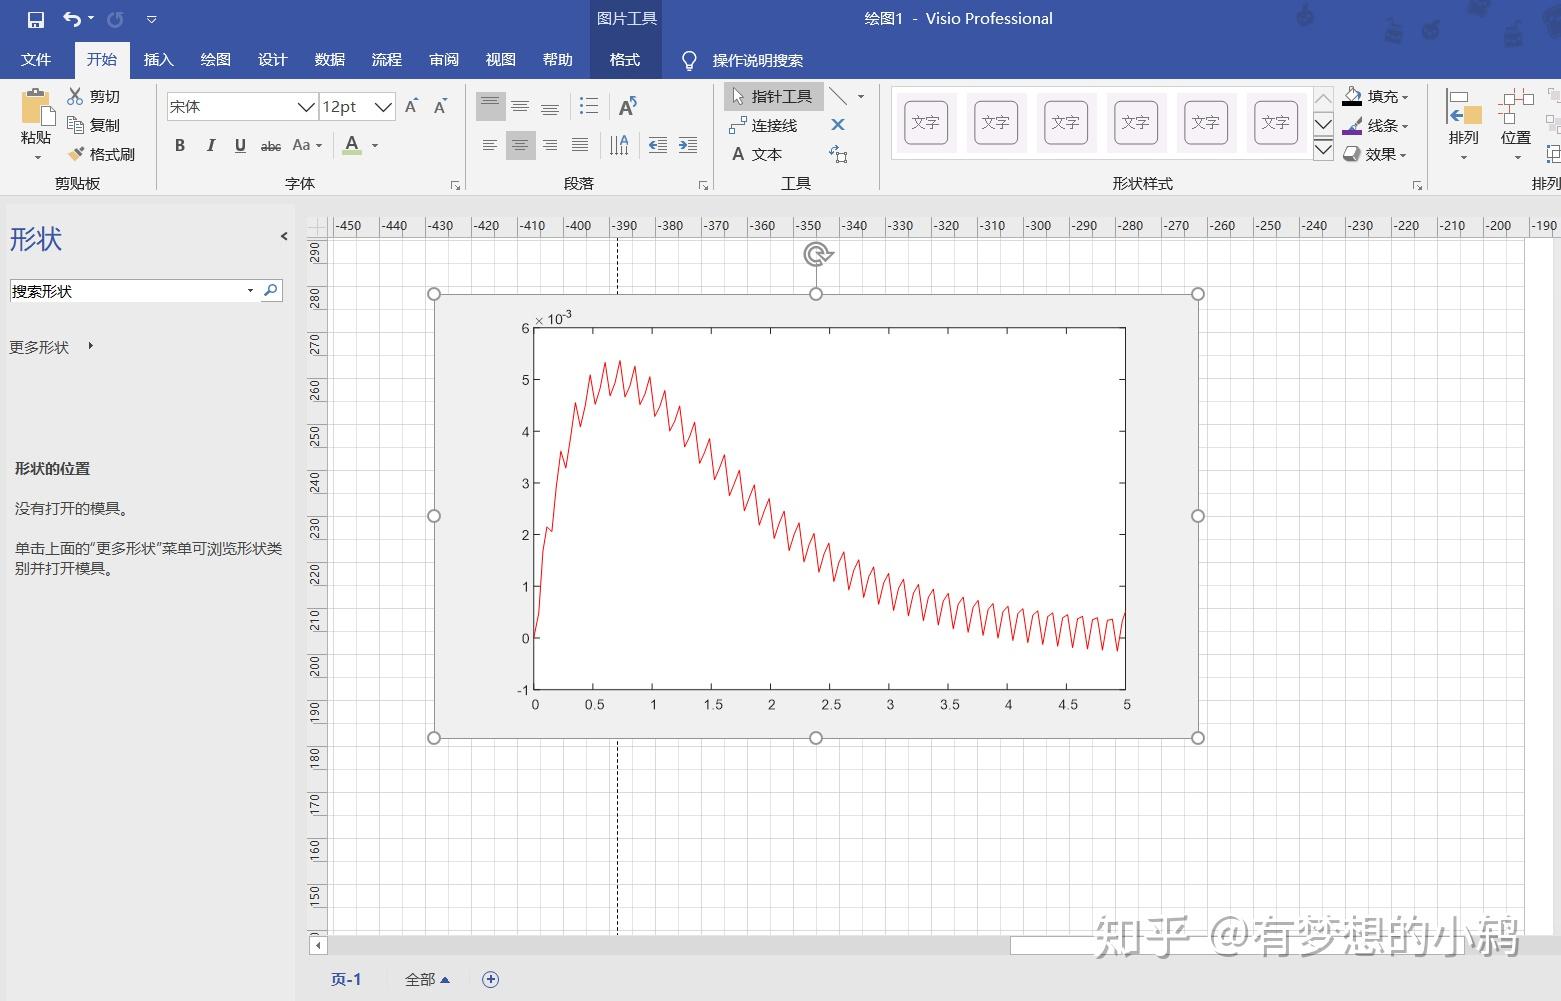Image resolution: width=1561 pixels, height=1001 pixels.
Task: Open the font size dropdown
Action: 385,106
